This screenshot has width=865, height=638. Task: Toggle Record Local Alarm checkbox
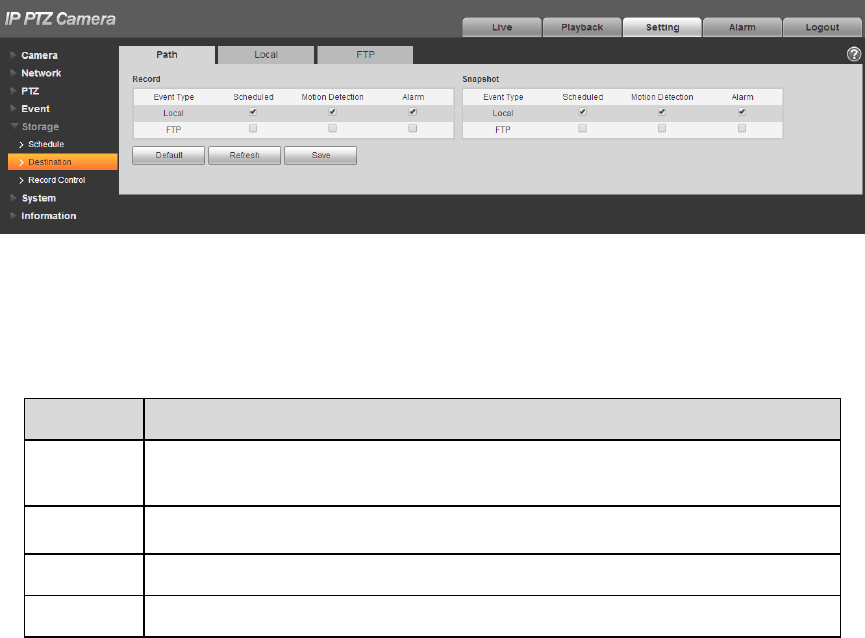[x=412, y=112]
